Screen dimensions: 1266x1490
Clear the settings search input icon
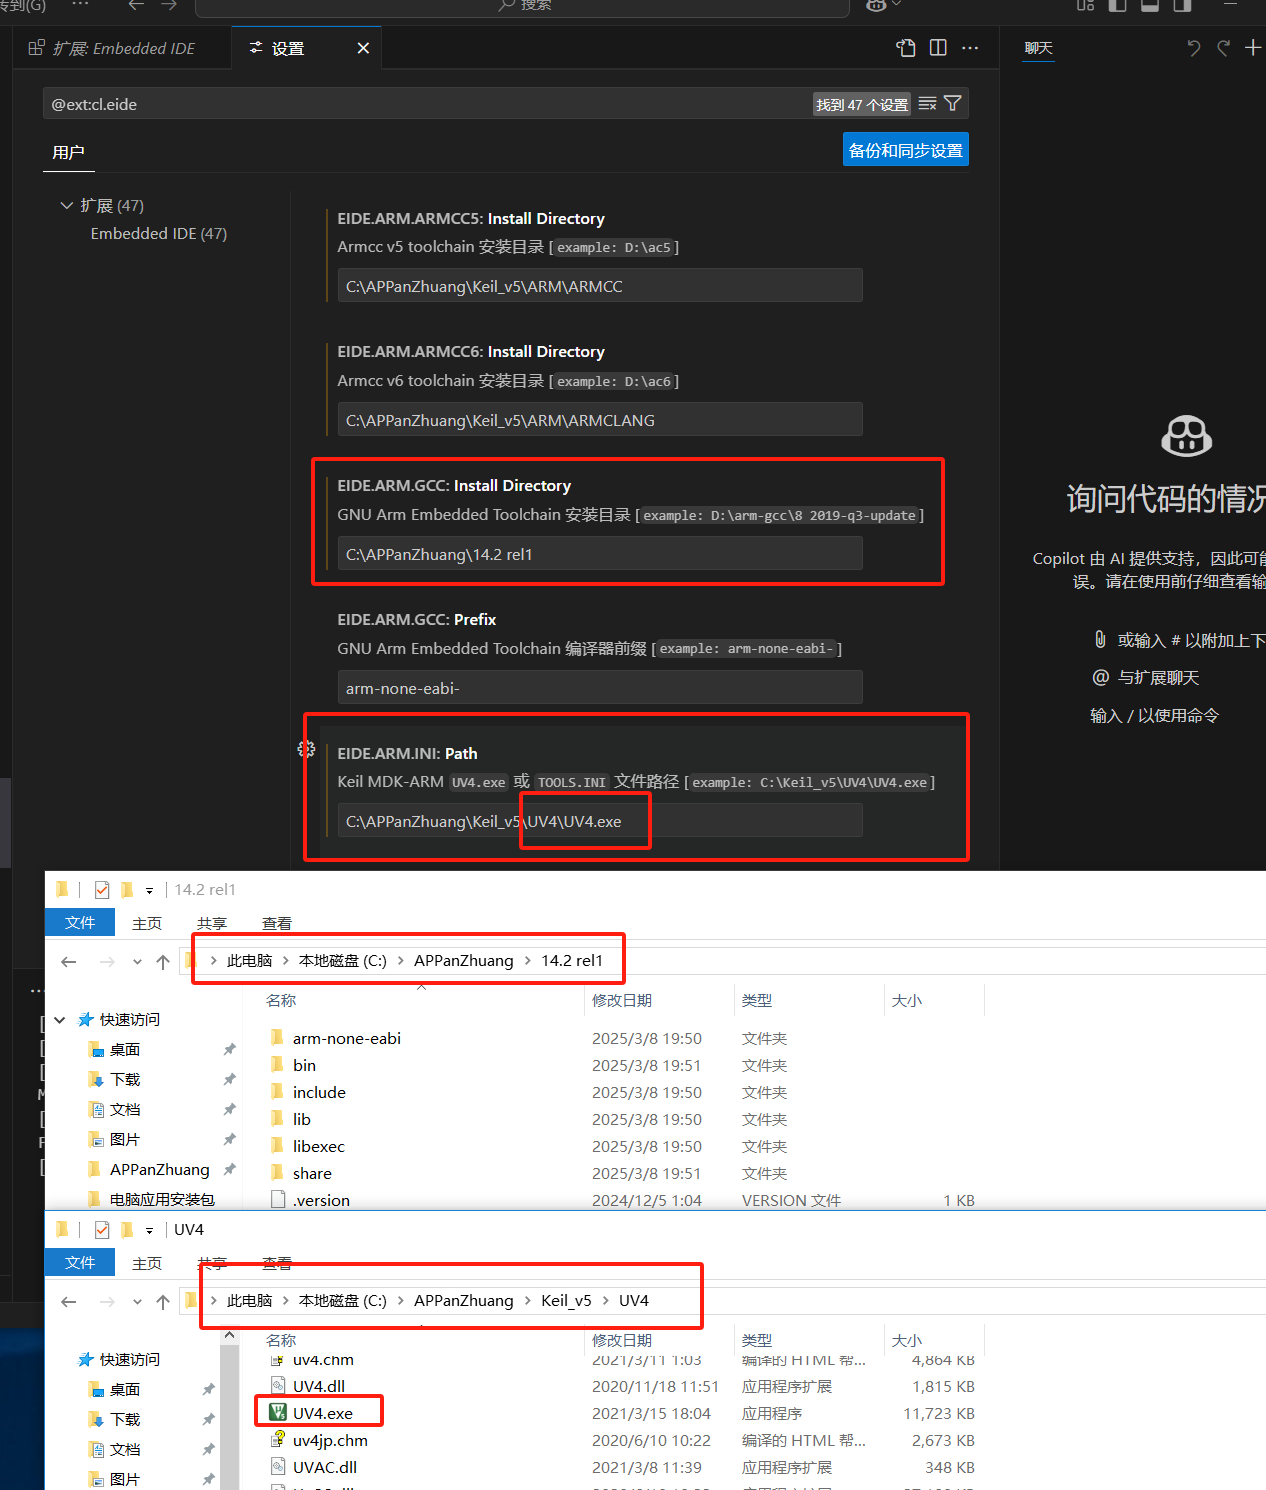pos(927,104)
